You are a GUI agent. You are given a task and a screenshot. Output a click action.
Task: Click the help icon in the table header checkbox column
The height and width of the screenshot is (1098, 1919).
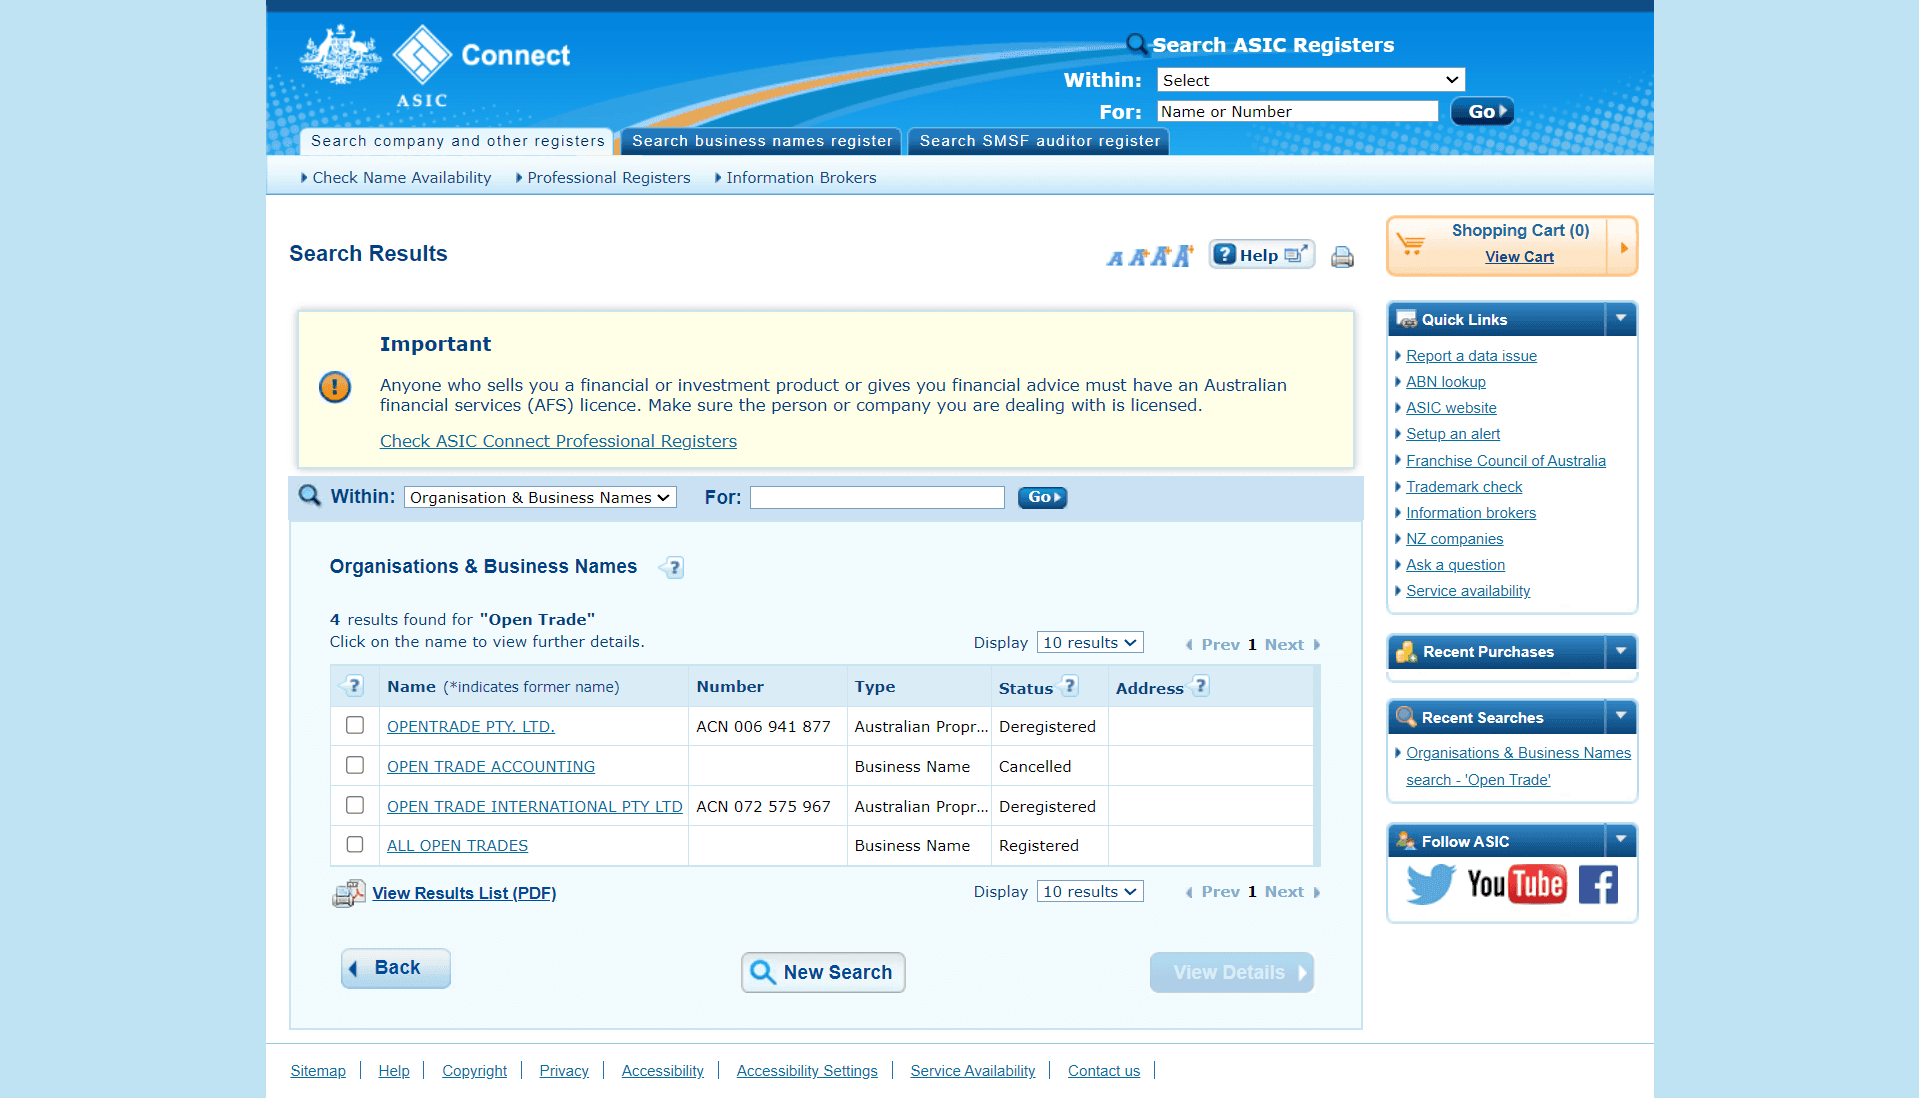point(352,686)
